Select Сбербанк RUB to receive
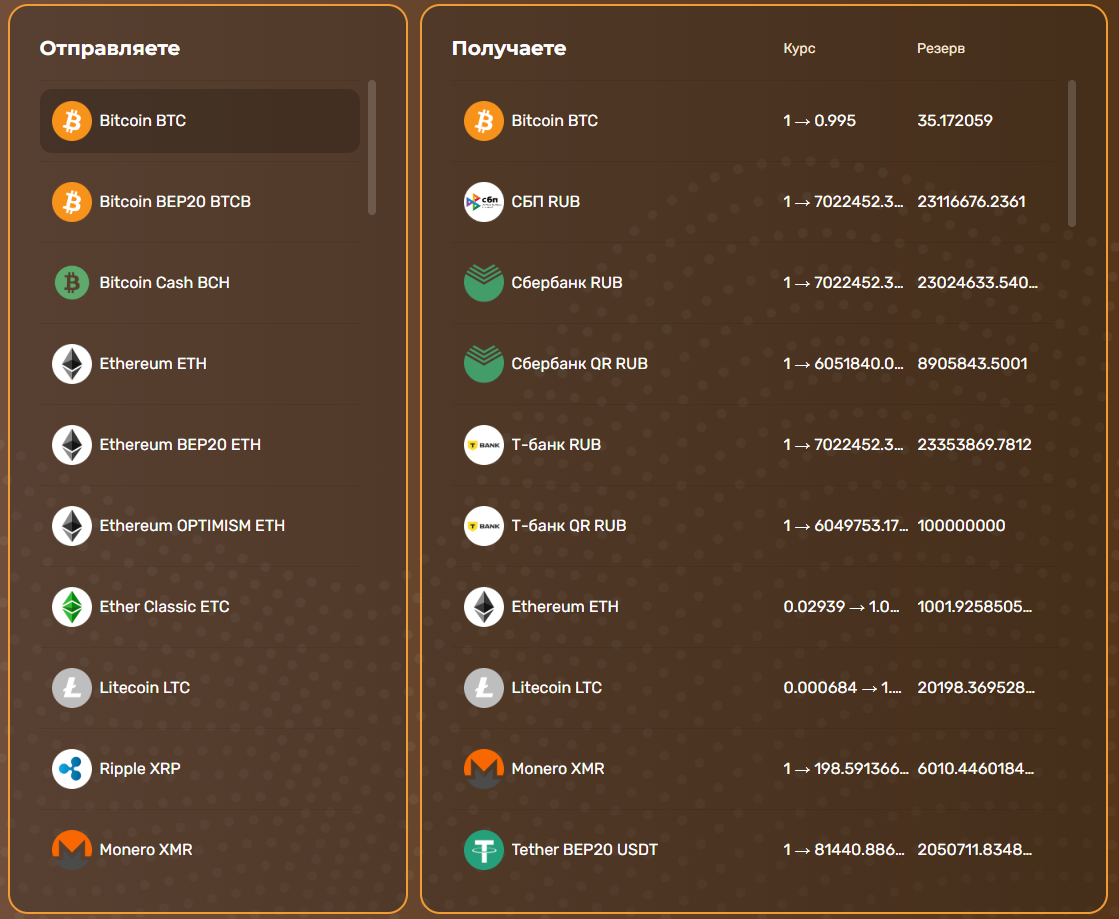1119x919 pixels. click(x=754, y=283)
